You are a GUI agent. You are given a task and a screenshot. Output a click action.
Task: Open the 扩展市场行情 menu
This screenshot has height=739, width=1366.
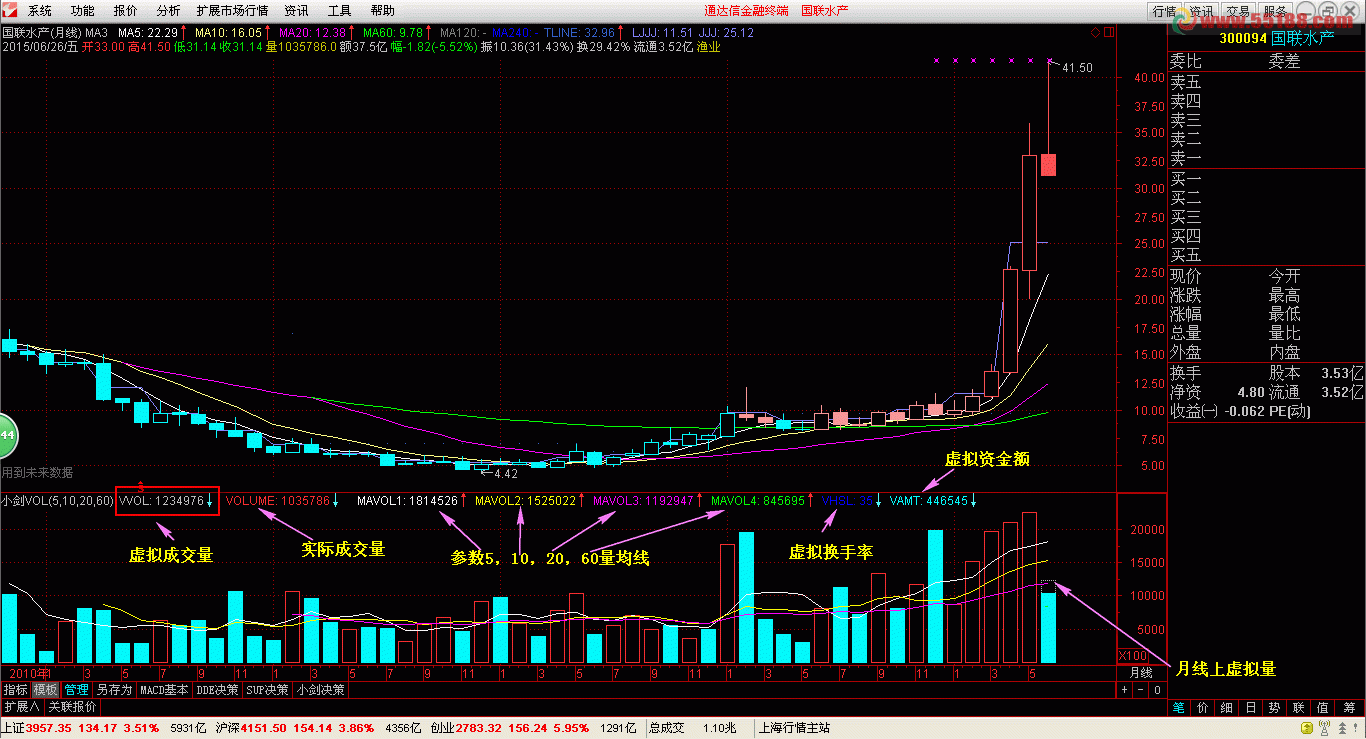(233, 11)
